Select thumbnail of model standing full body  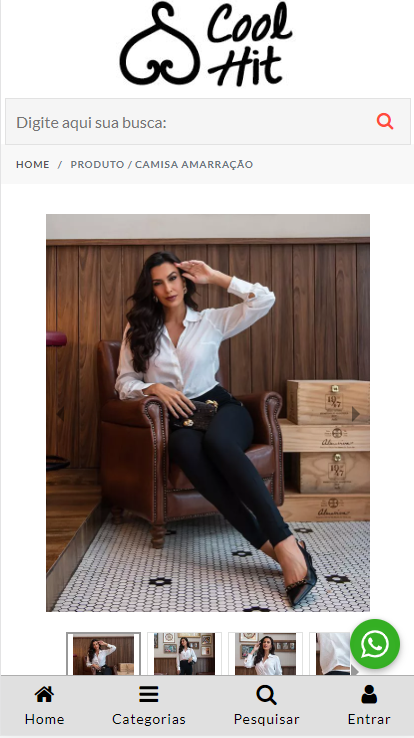pos(184,654)
